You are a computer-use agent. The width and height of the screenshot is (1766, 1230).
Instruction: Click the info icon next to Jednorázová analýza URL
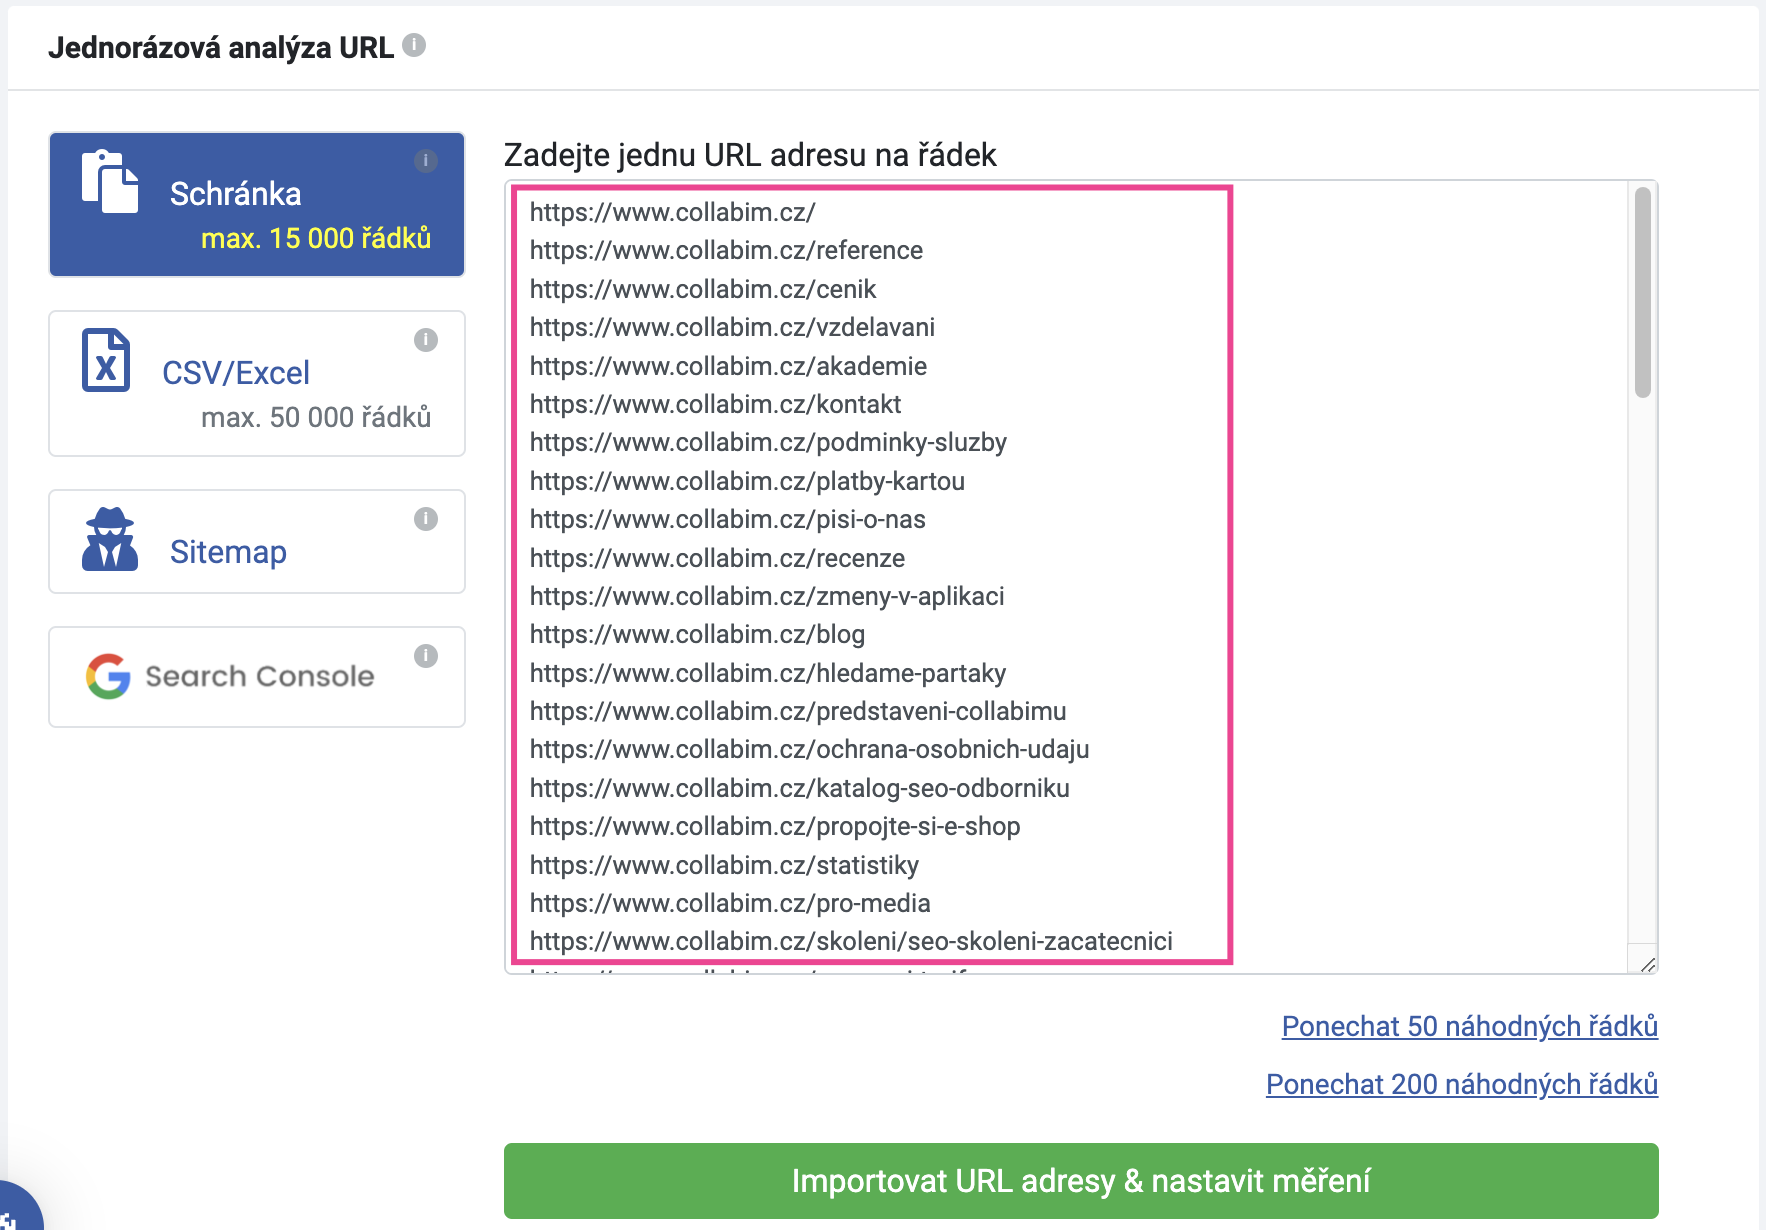point(414,45)
